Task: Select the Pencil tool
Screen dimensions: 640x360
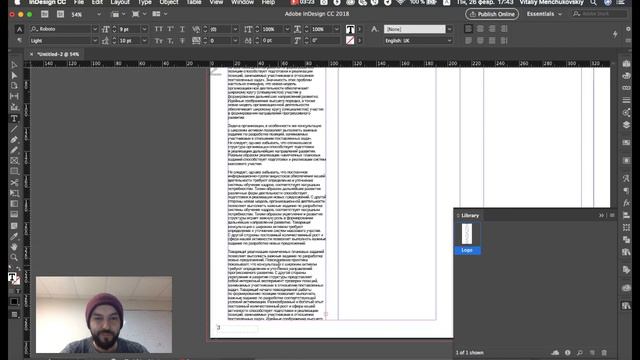Action: coord(14,150)
